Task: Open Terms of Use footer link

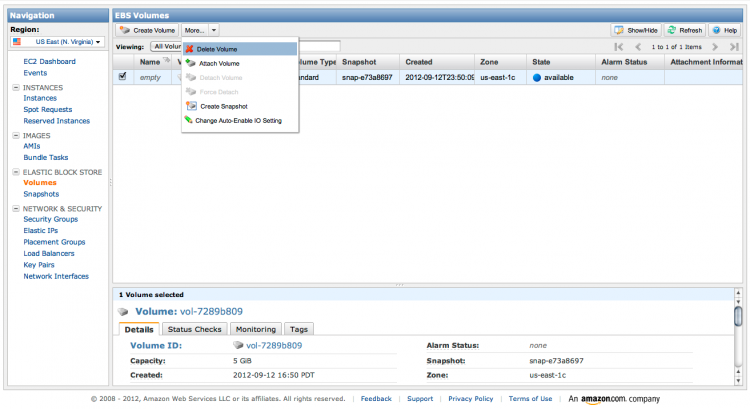Action: [x=530, y=398]
